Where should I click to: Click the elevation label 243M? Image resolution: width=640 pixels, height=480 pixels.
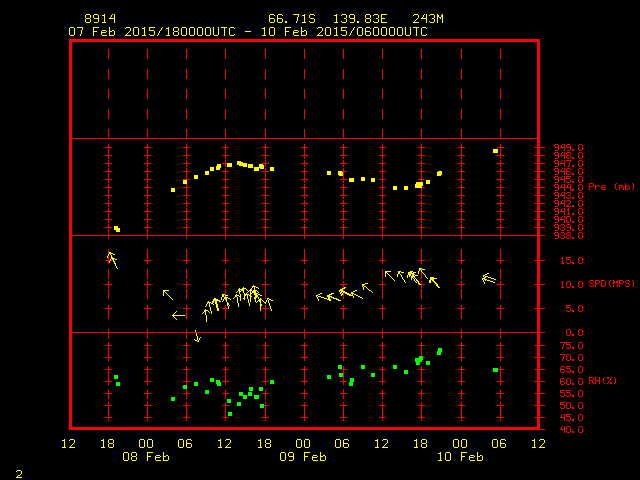428,19
